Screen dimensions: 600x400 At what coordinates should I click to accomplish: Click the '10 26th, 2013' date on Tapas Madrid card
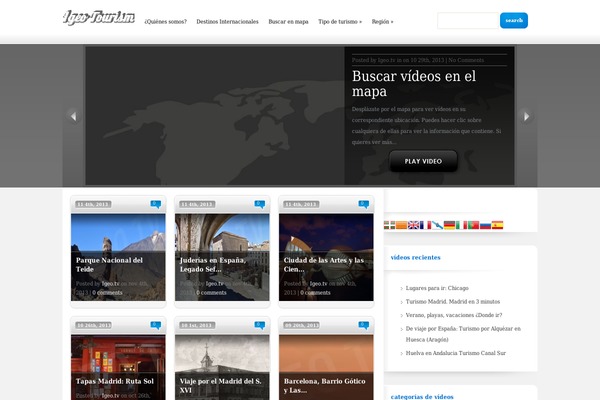pyautogui.click(x=94, y=325)
